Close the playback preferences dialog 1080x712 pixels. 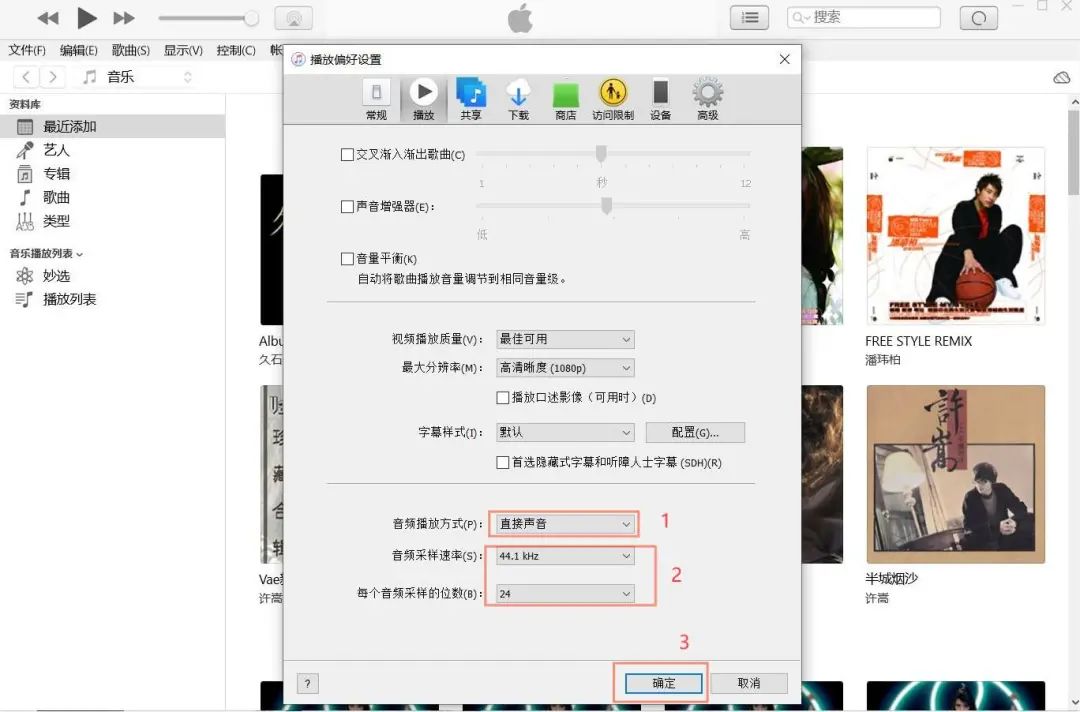pos(785,59)
